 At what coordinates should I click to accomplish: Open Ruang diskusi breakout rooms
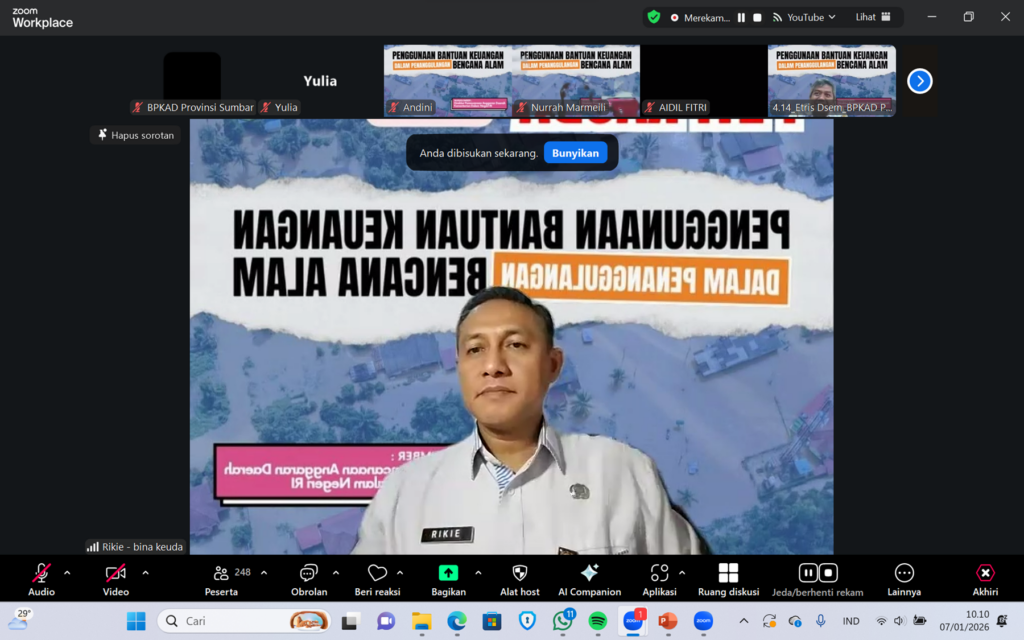728,579
